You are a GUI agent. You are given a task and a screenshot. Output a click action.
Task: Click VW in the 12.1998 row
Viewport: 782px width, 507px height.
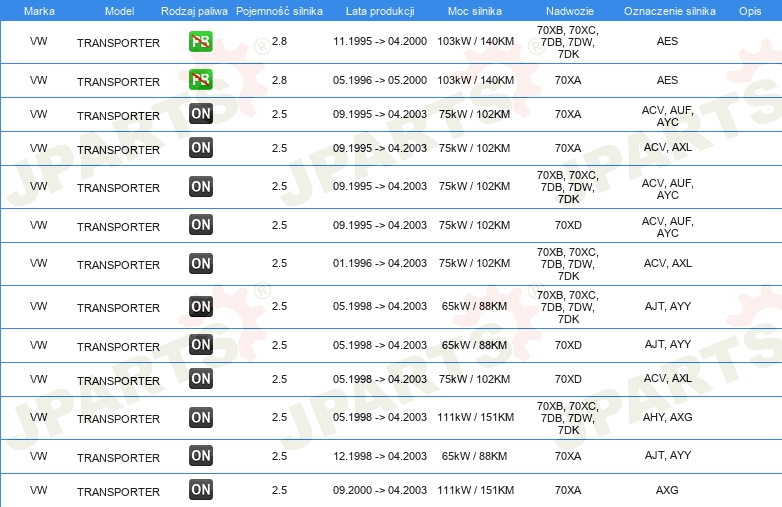click(x=38, y=456)
